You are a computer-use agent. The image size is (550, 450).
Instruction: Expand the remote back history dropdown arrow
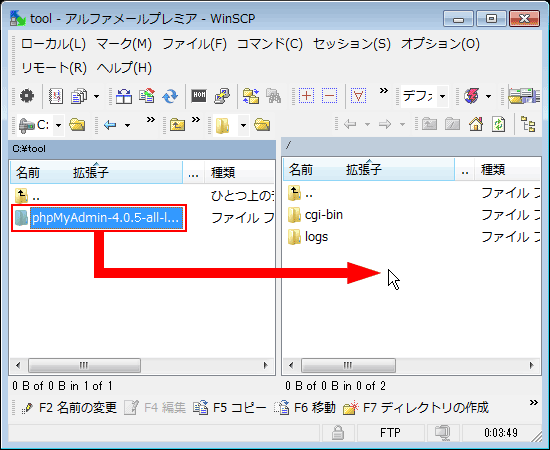(367, 124)
